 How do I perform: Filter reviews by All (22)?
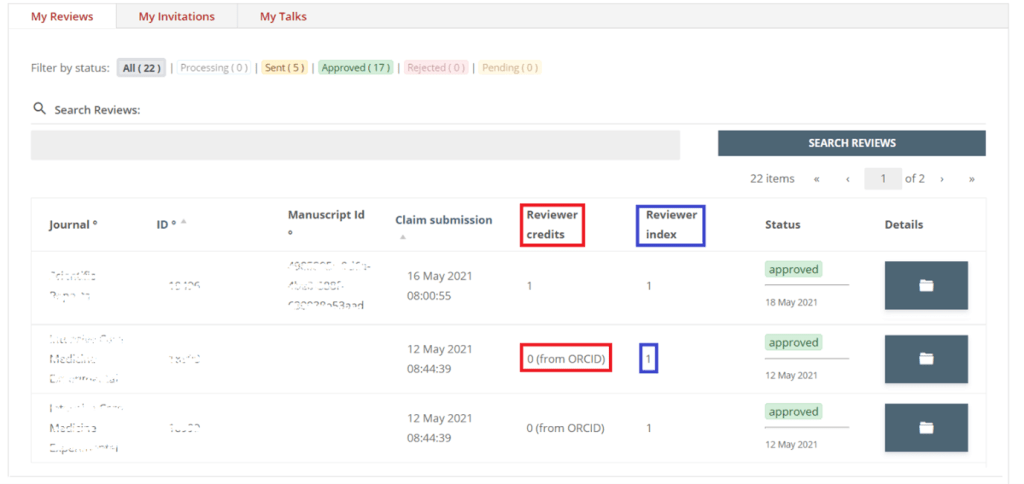[141, 68]
